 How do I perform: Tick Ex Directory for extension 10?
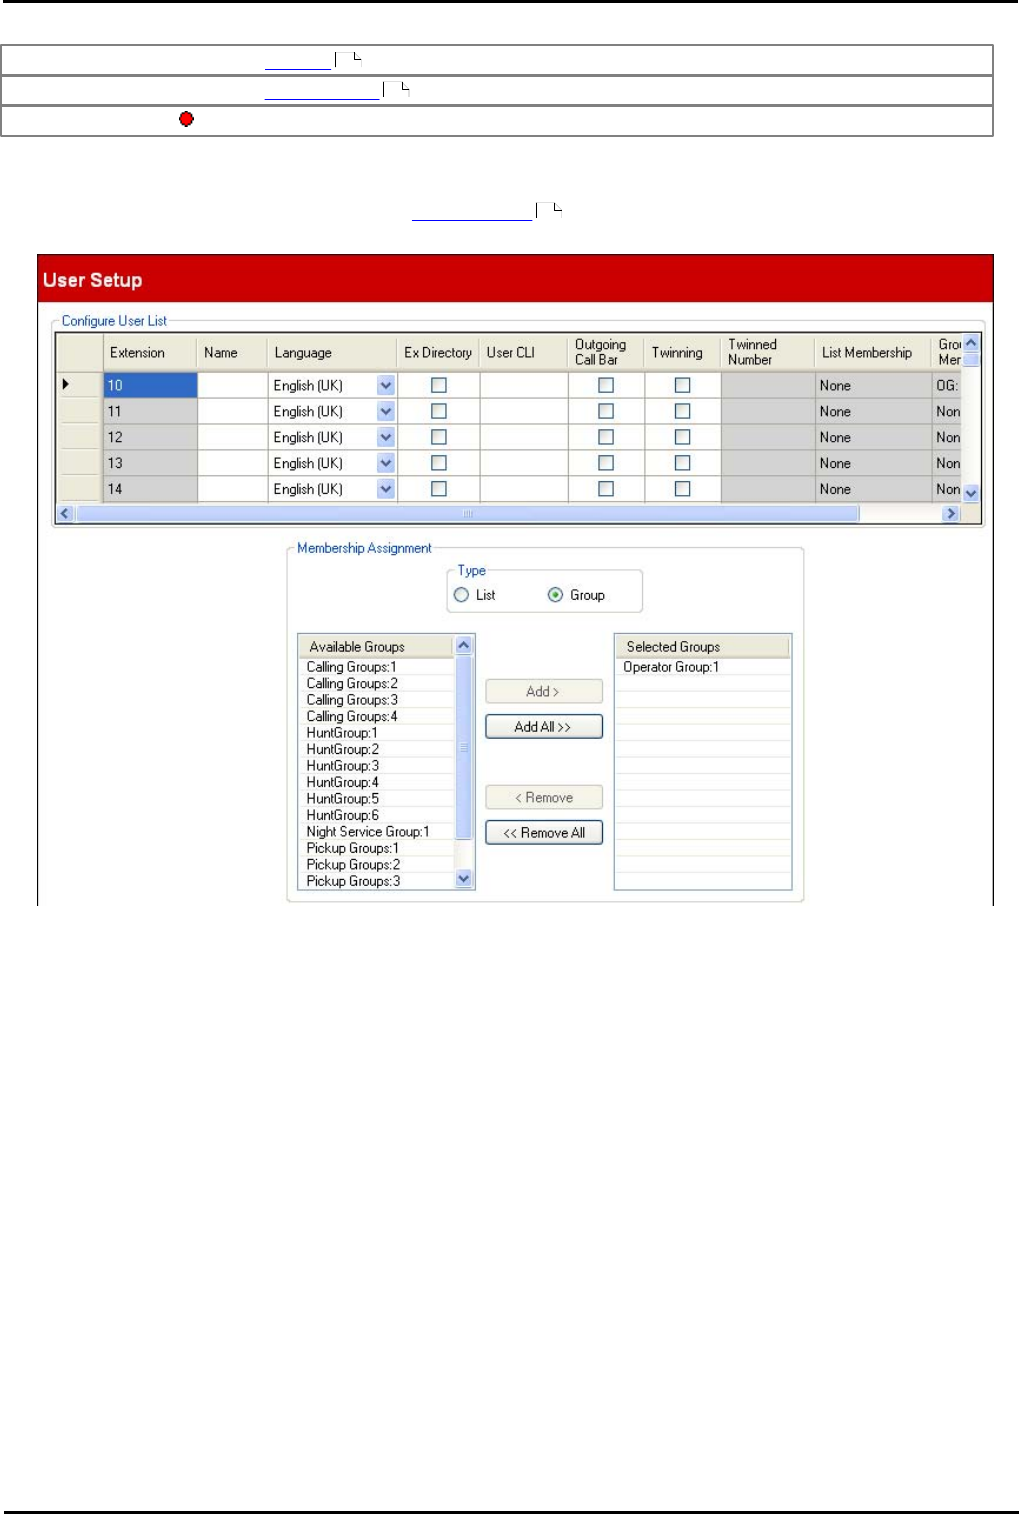(x=438, y=385)
